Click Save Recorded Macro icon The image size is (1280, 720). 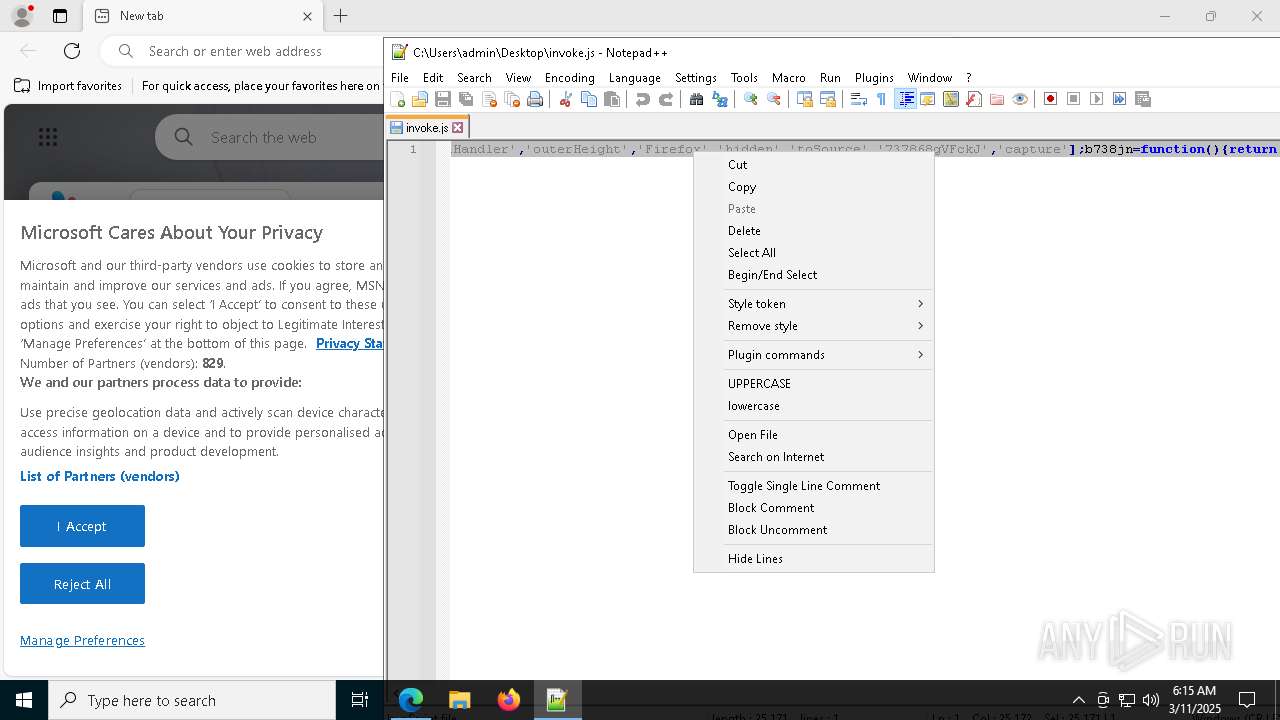pyautogui.click(x=1142, y=99)
